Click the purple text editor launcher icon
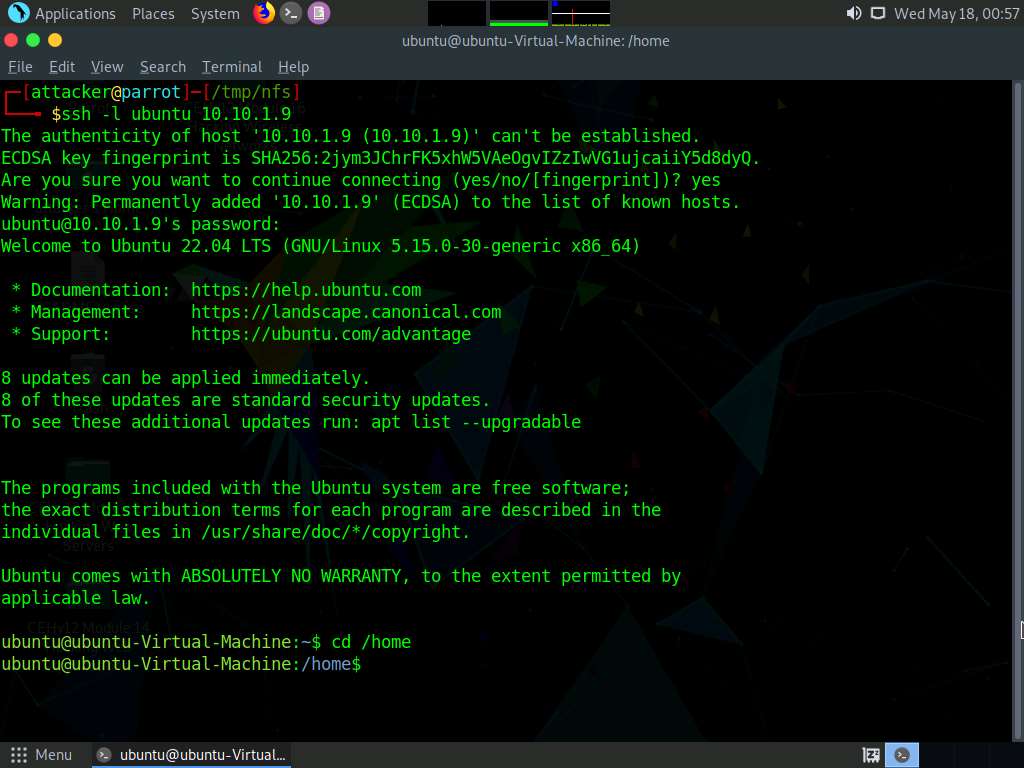The width and height of the screenshot is (1024, 768). (x=318, y=13)
